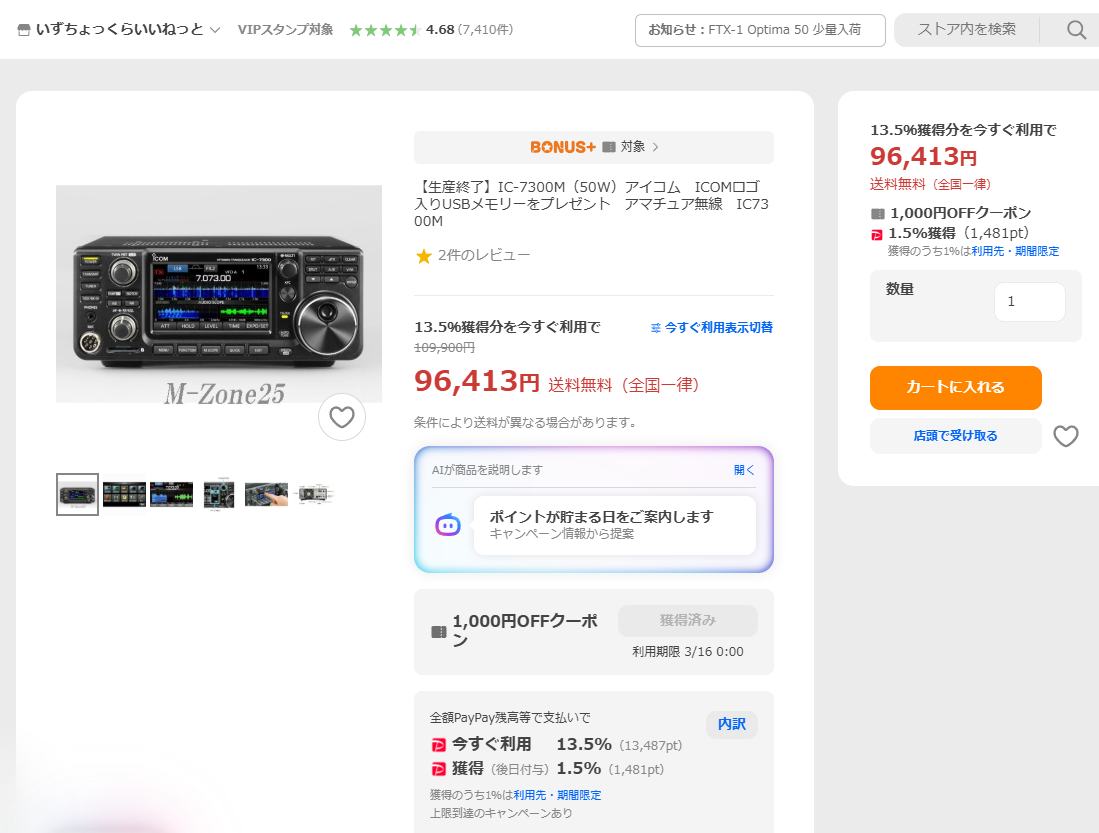1099x833 pixels.
Task: Click the green rating stars
Action: click(384, 30)
